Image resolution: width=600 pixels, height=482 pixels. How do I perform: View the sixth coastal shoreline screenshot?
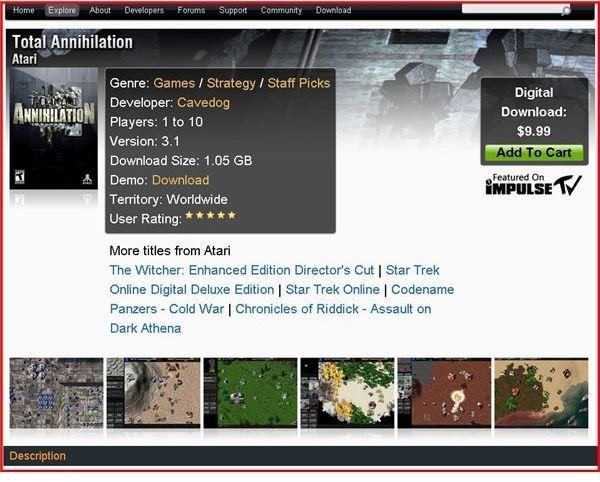click(x=541, y=393)
